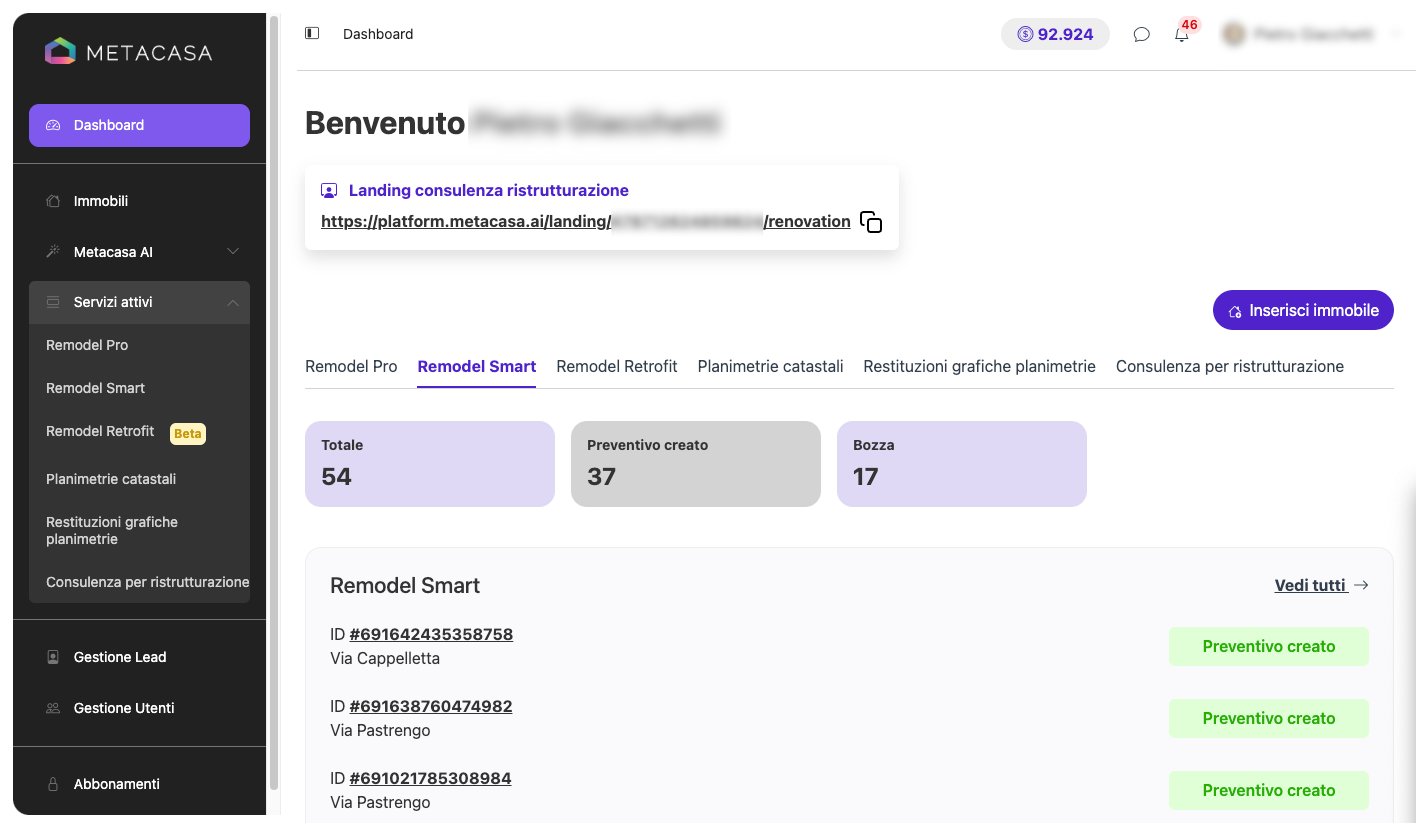Switch to the Remodel Retrofit tab
This screenshot has width=1416, height=823.
point(617,366)
